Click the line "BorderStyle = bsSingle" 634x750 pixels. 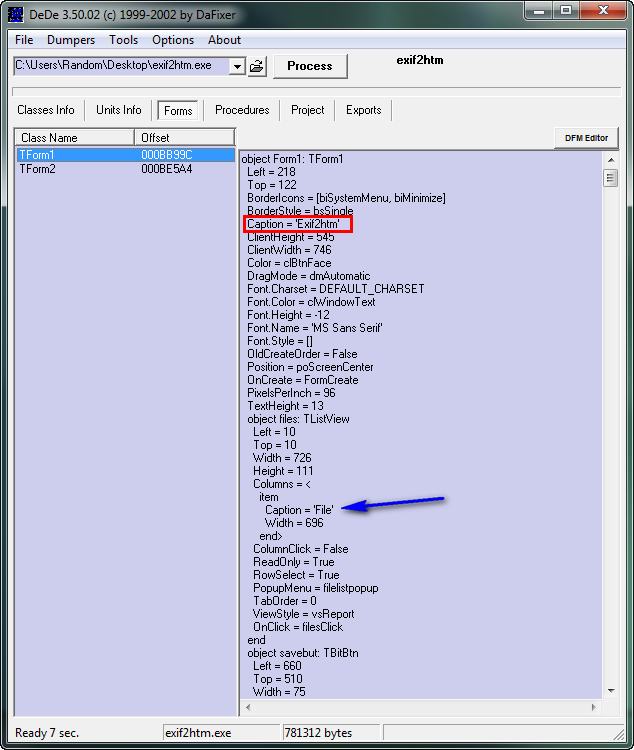[300, 211]
